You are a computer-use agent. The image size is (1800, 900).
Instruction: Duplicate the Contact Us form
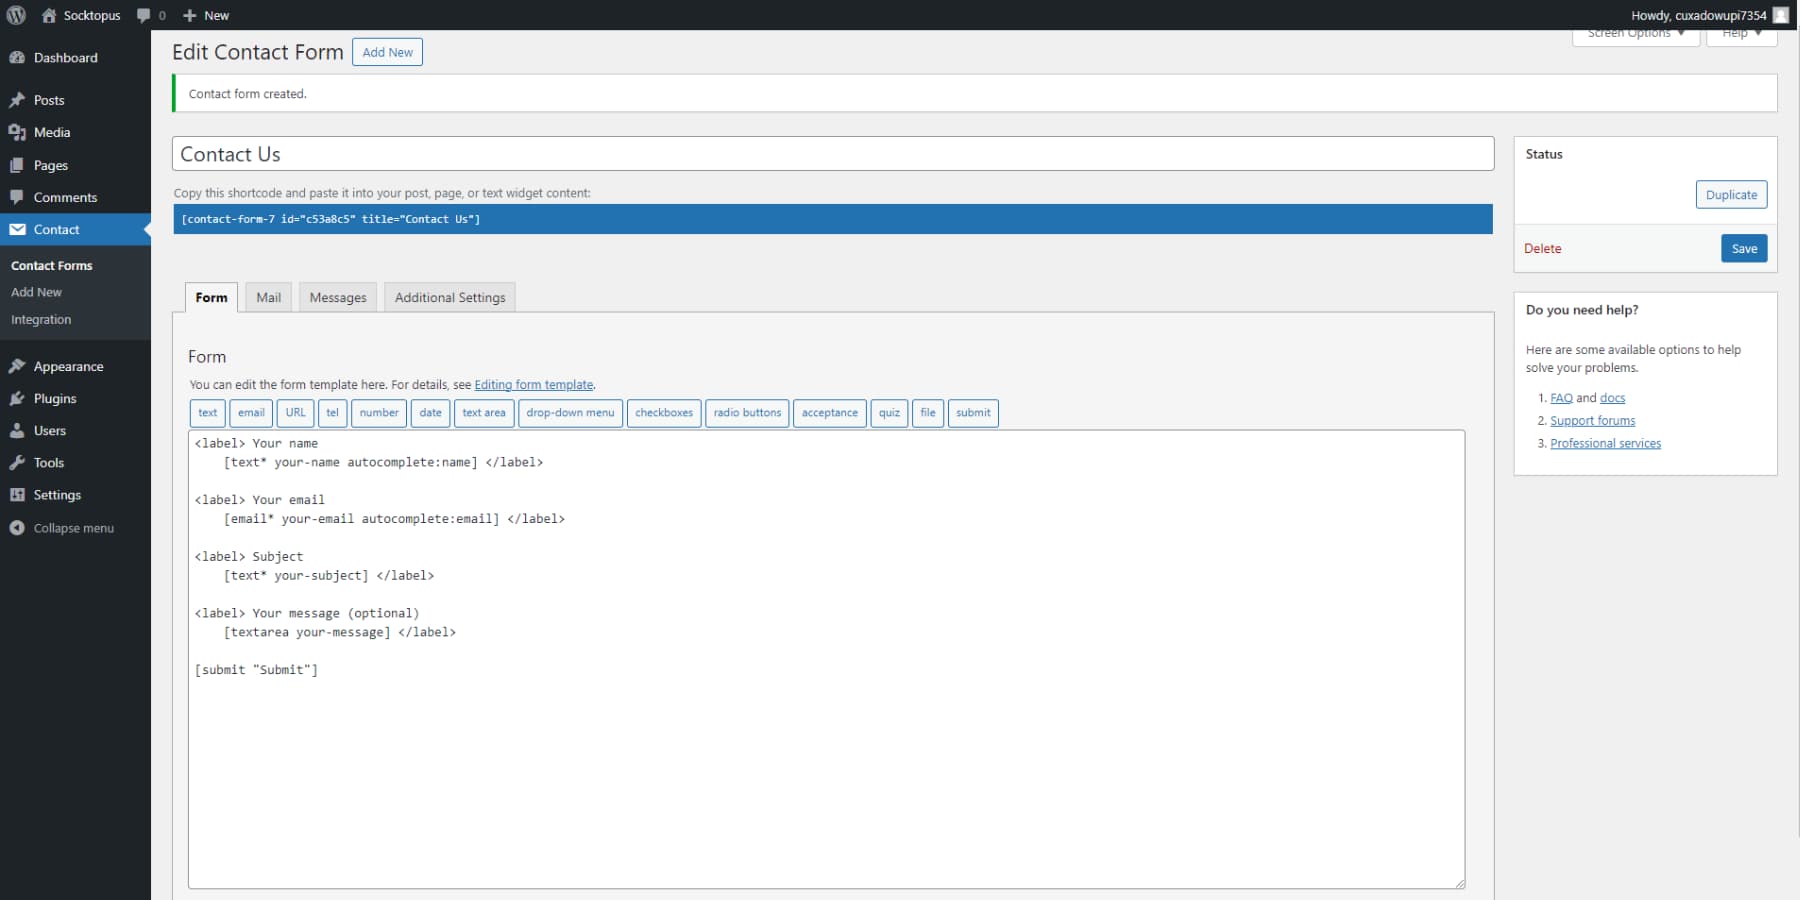1731,194
